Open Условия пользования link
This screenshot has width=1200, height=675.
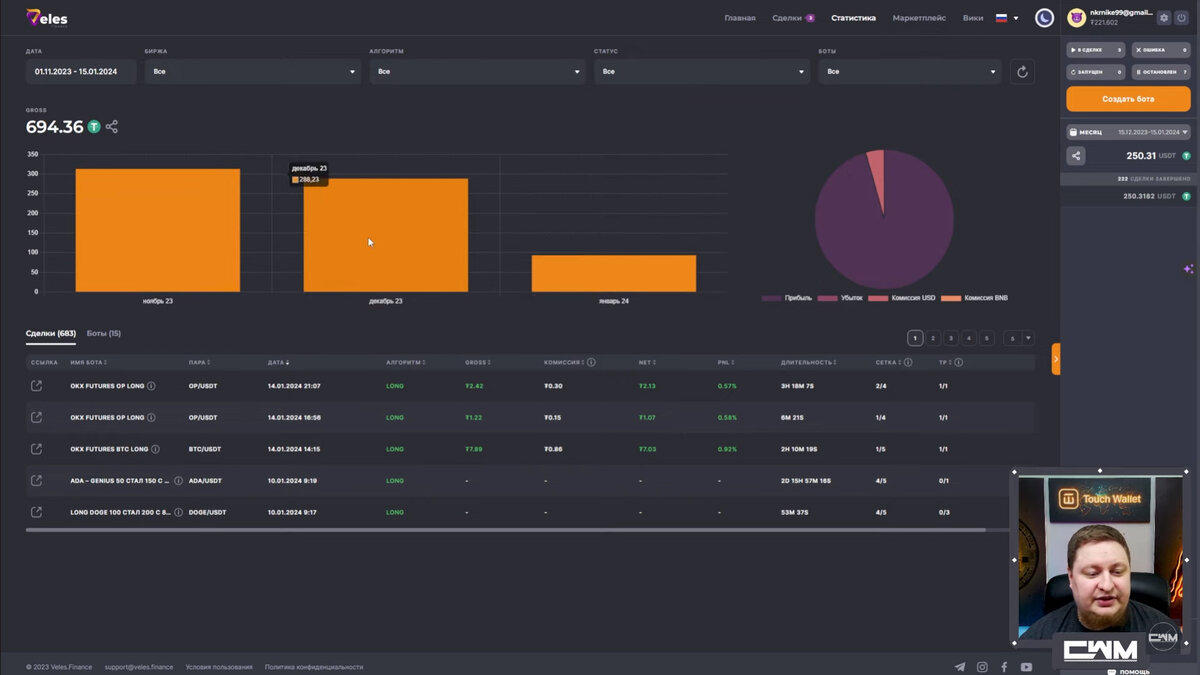tap(219, 667)
